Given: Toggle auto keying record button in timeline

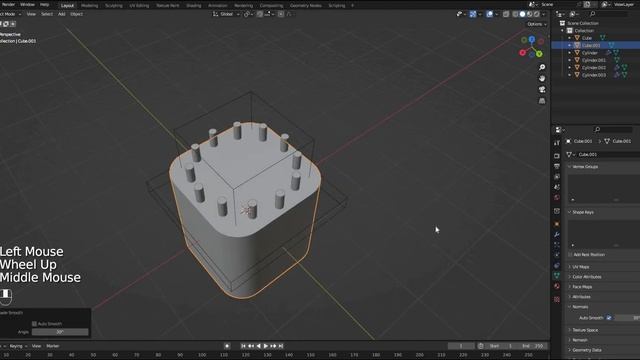Looking at the screenshot, I should coord(227,346).
